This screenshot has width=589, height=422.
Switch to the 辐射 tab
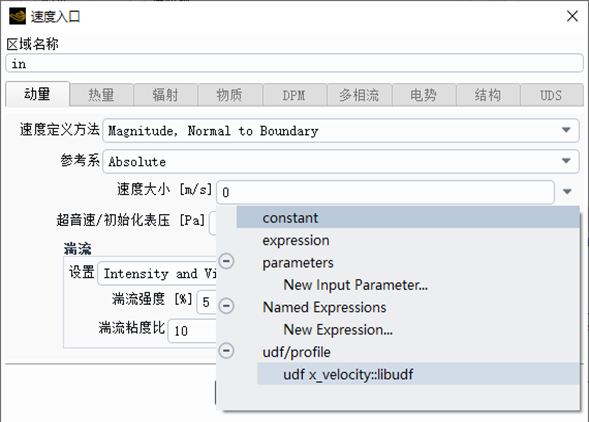pyautogui.click(x=165, y=95)
